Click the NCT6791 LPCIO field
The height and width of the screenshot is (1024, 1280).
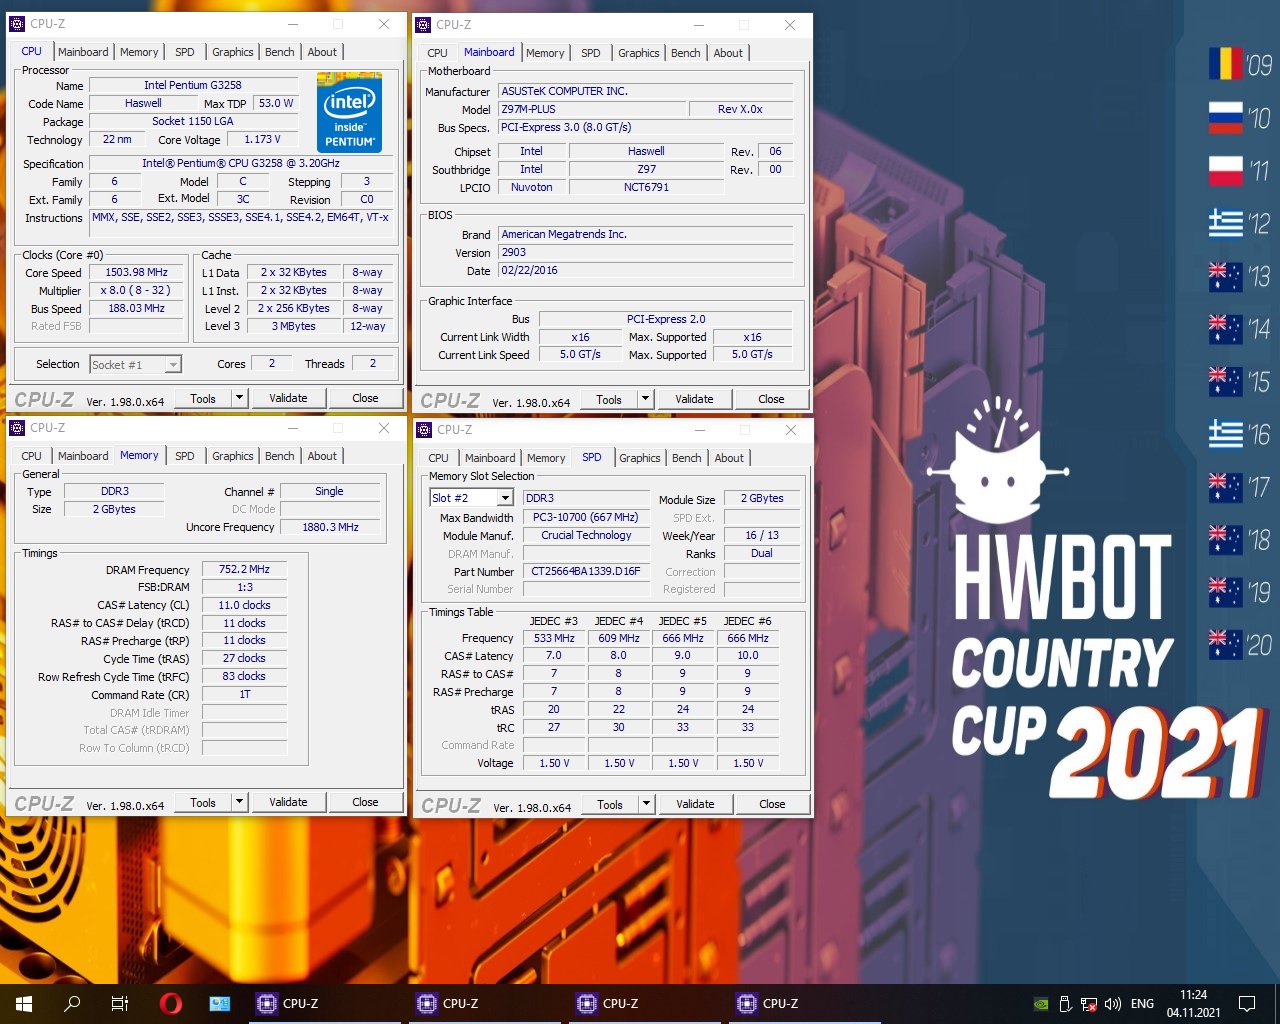tap(646, 187)
